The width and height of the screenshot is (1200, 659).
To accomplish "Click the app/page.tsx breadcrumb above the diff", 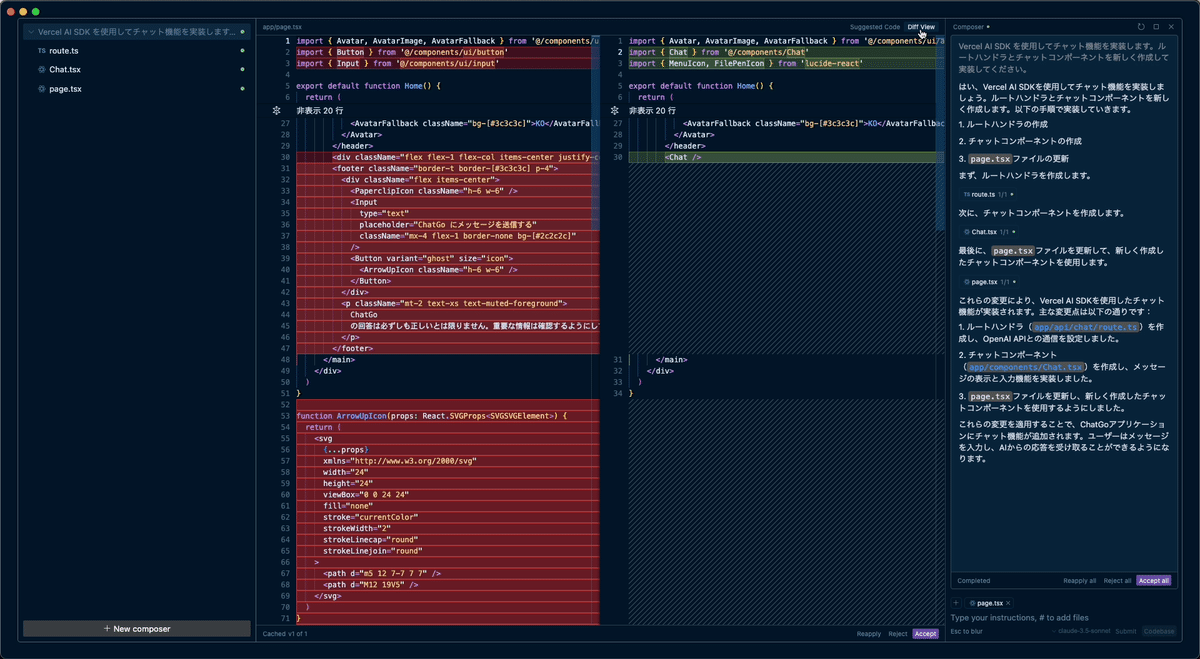I will tap(282, 27).
